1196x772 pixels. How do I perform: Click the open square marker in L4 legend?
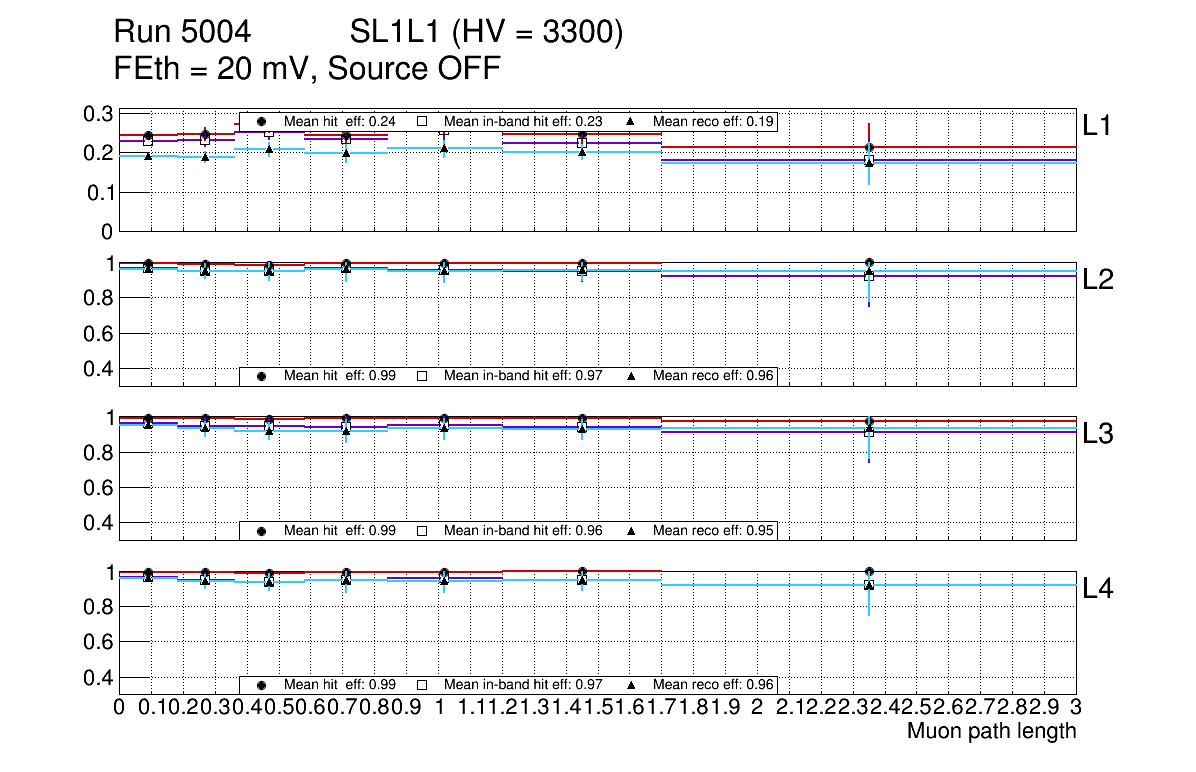(x=422, y=685)
